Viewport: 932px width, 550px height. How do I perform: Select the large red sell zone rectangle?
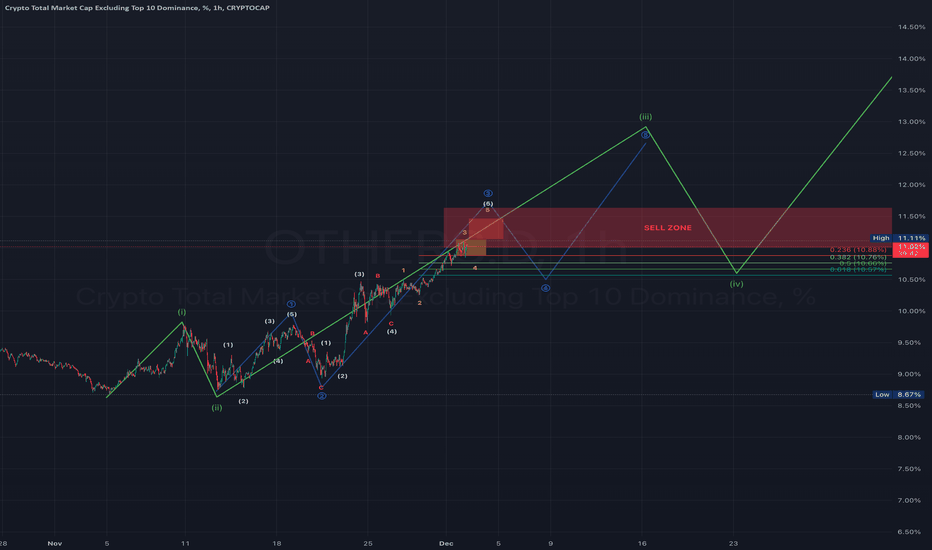[667, 228]
